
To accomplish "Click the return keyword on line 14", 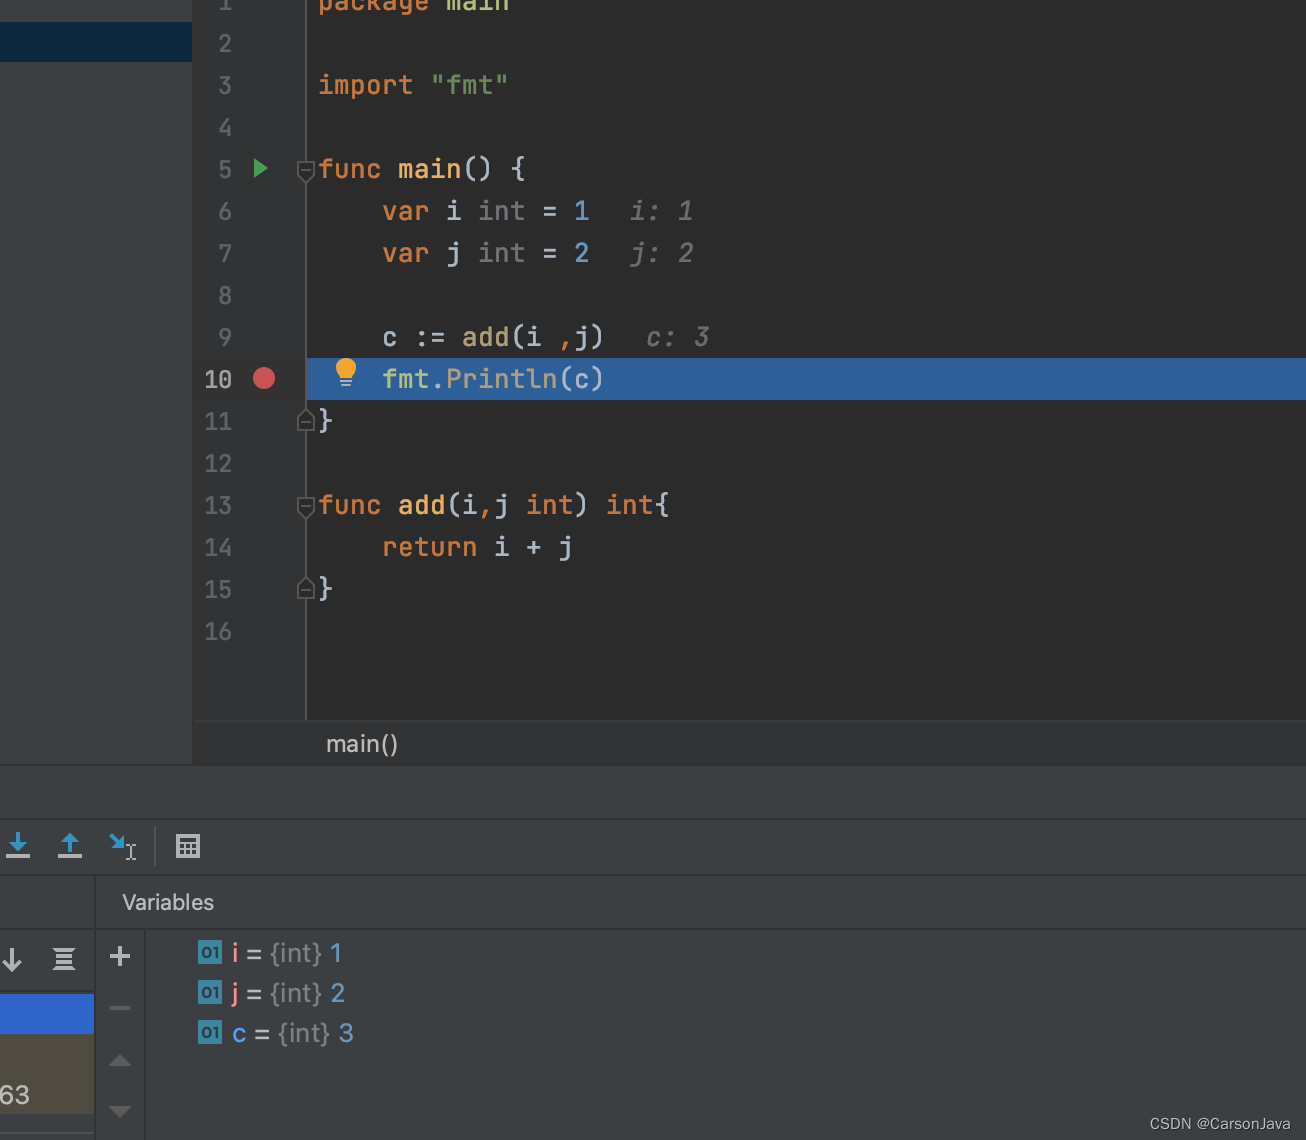I will (x=430, y=547).
